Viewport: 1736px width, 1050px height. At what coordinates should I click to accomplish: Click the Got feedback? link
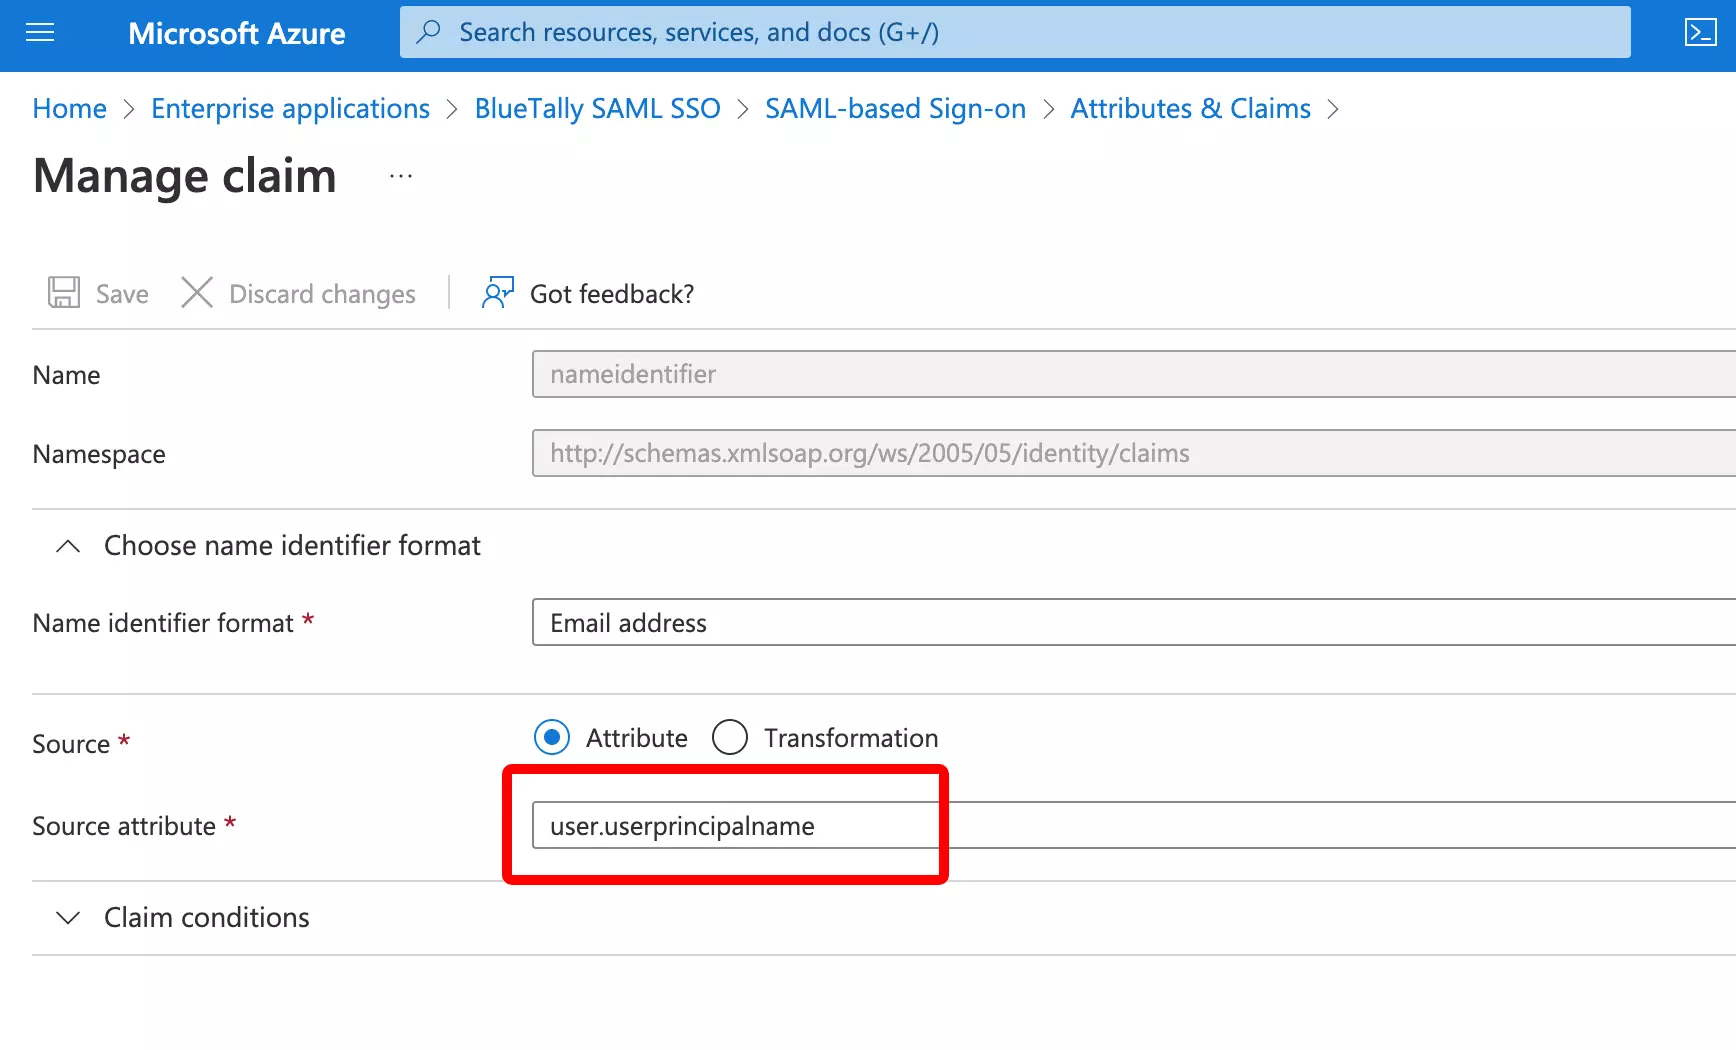pos(612,294)
